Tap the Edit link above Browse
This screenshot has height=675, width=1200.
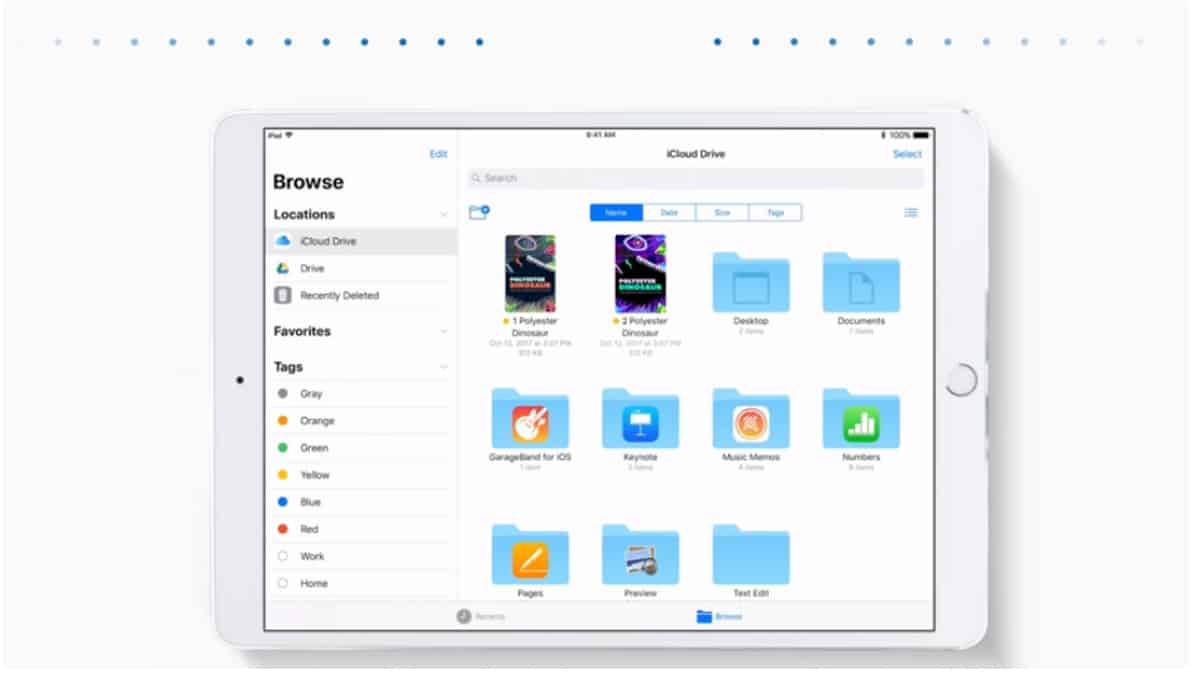tap(438, 154)
